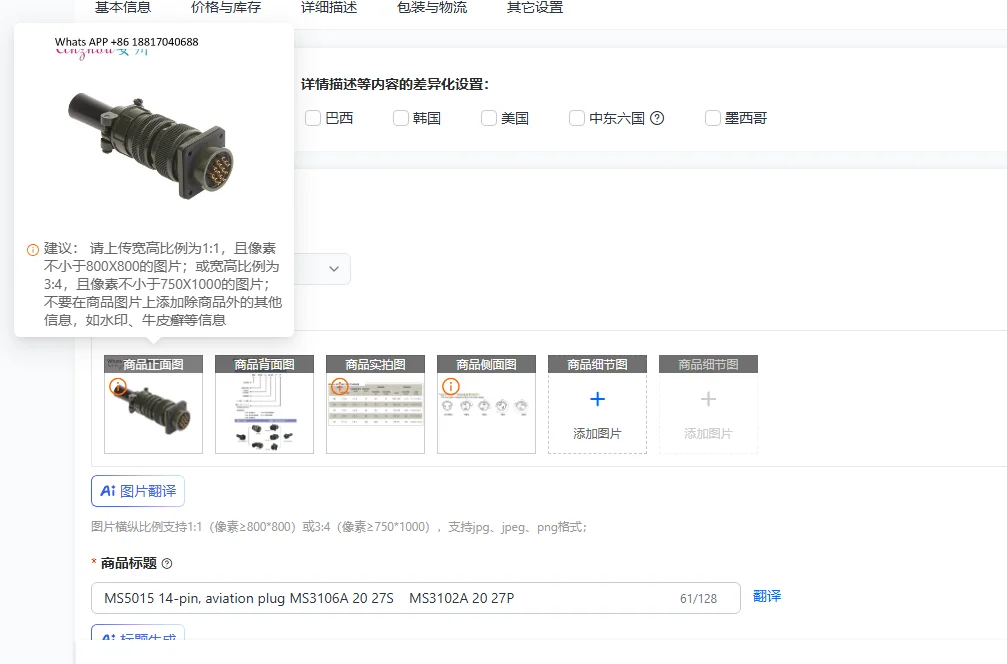1007x664 pixels.
Task: Toggle the 中东六国 checkbox
Action: pyautogui.click(x=577, y=118)
